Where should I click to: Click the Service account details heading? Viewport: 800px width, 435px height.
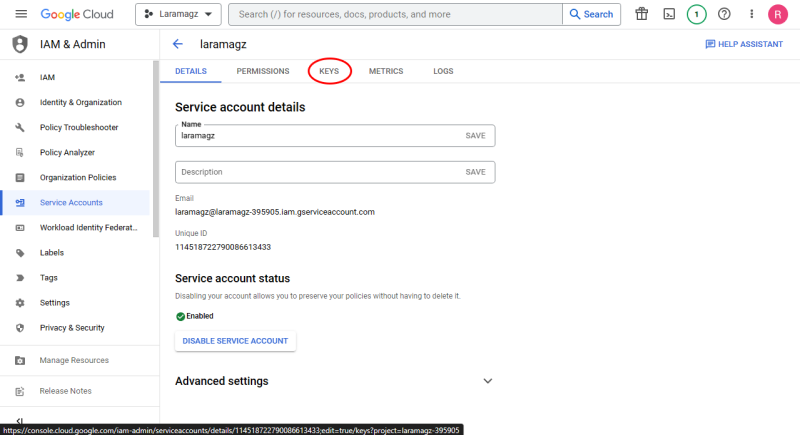[x=240, y=107]
